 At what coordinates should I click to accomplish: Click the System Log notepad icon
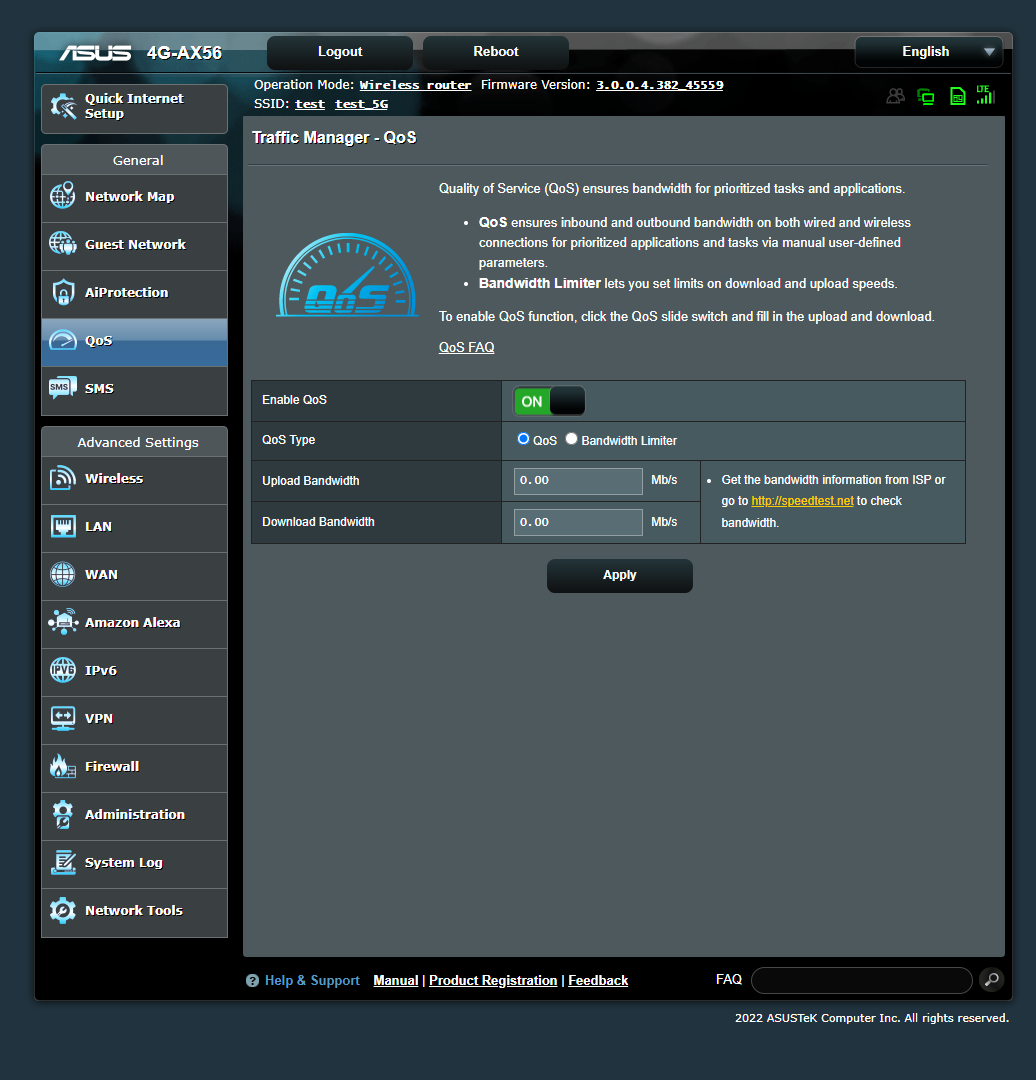(63, 862)
